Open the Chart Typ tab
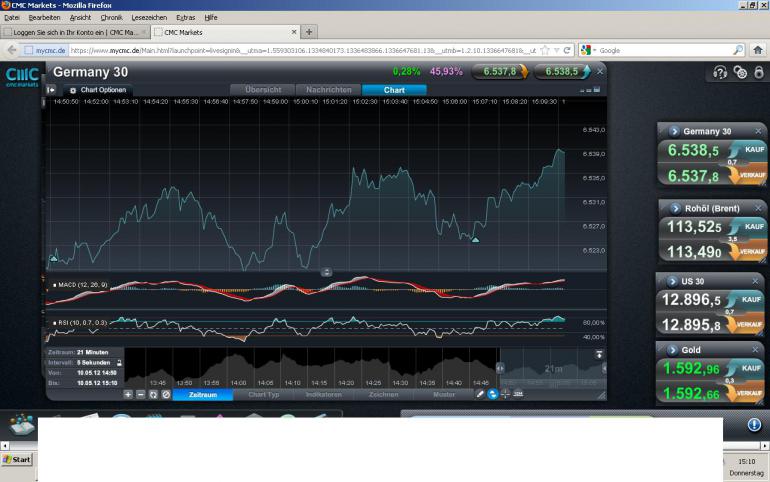This screenshot has width=770, height=482. click(x=264, y=395)
